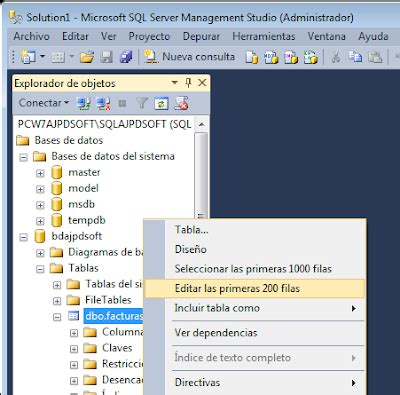Expand the master database node

coord(40,173)
